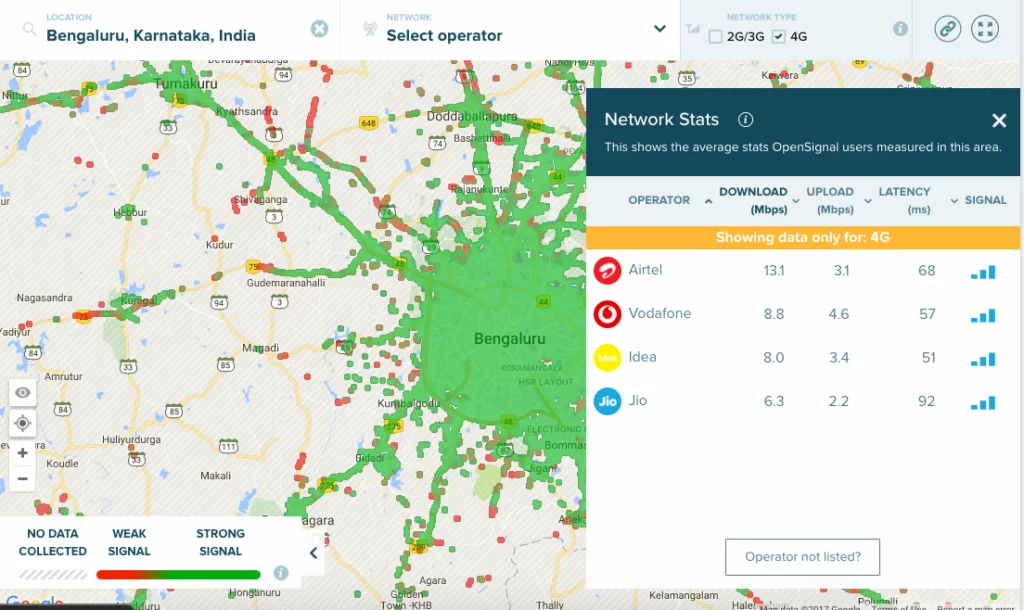Click Idea's latency value 51

click(x=928, y=357)
